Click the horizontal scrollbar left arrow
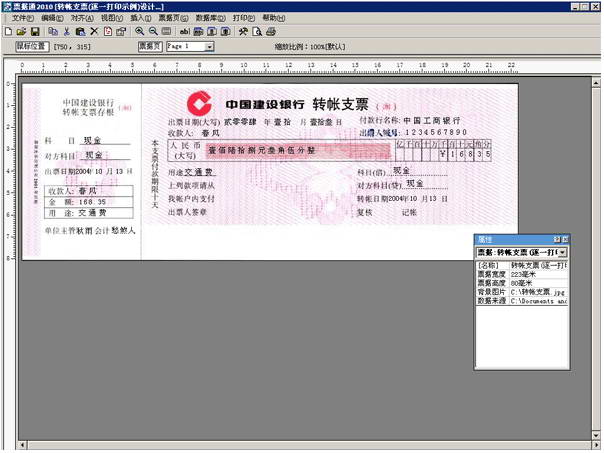The width and height of the screenshot is (604, 453). tap(22, 445)
